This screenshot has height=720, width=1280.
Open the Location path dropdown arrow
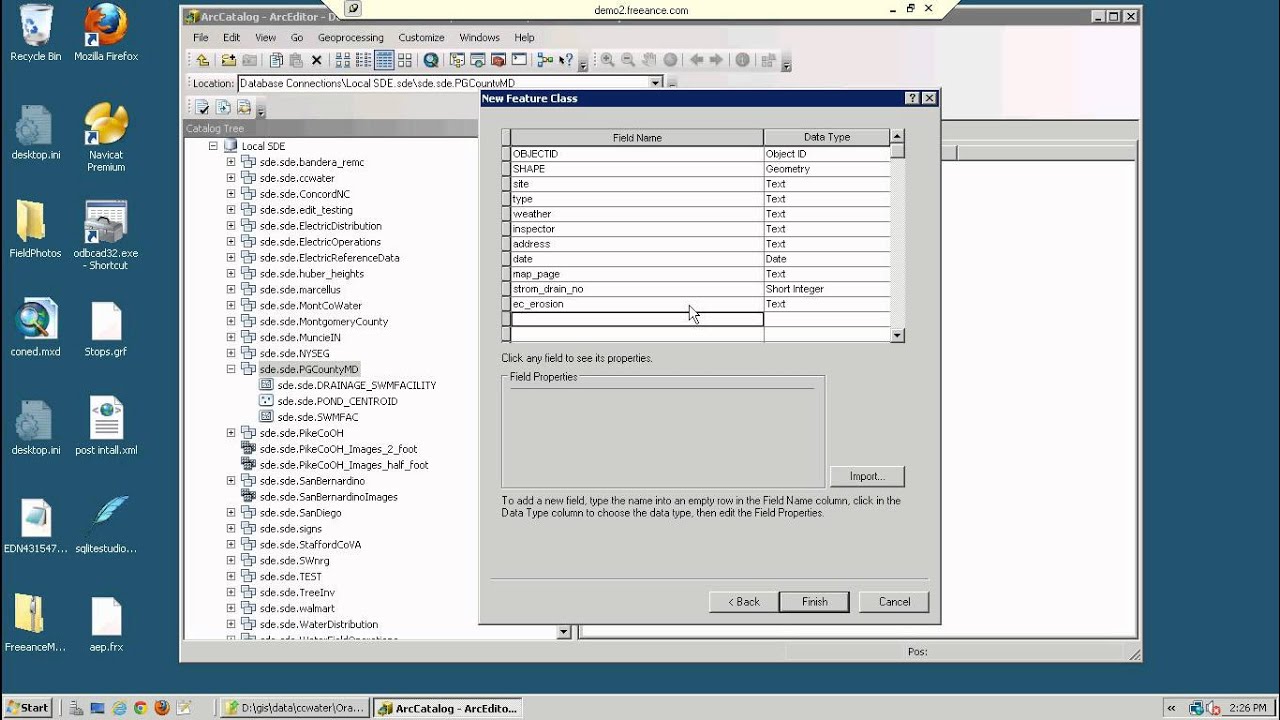pyautogui.click(x=656, y=83)
